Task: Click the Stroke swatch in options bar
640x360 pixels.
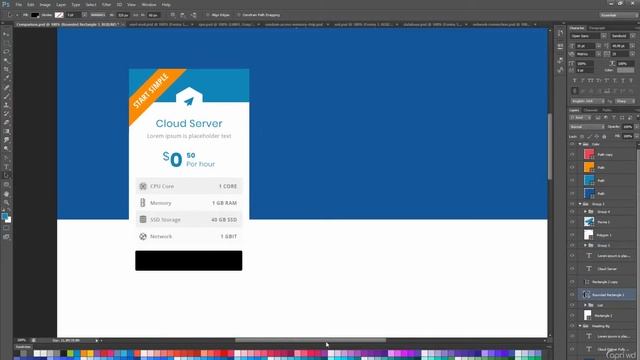Action: (x=59, y=15)
